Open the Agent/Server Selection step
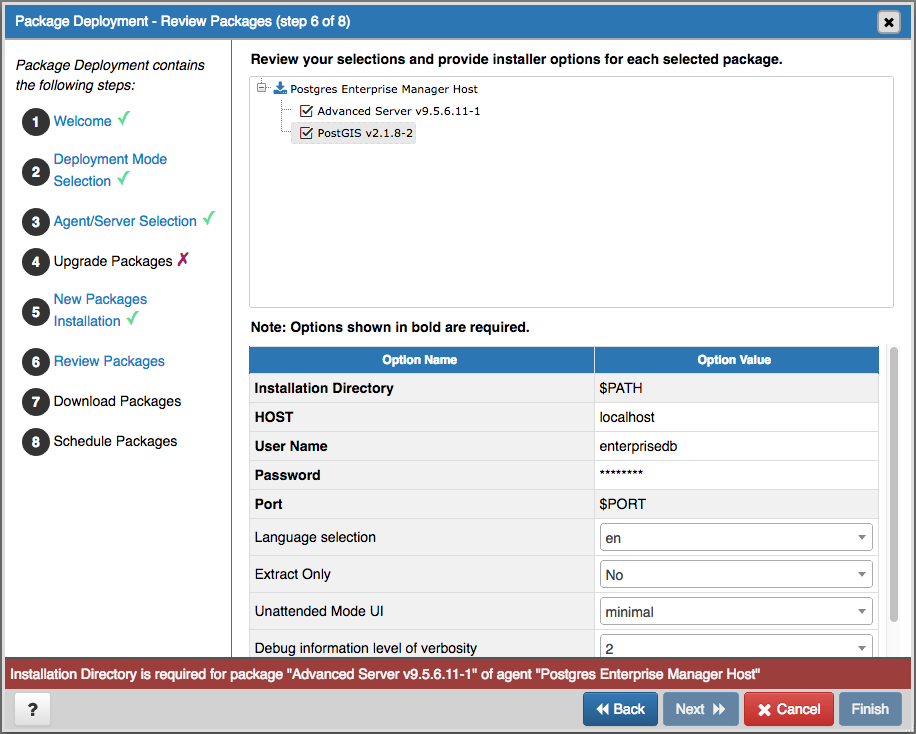This screenshot has width=916, height=734. 125,221
